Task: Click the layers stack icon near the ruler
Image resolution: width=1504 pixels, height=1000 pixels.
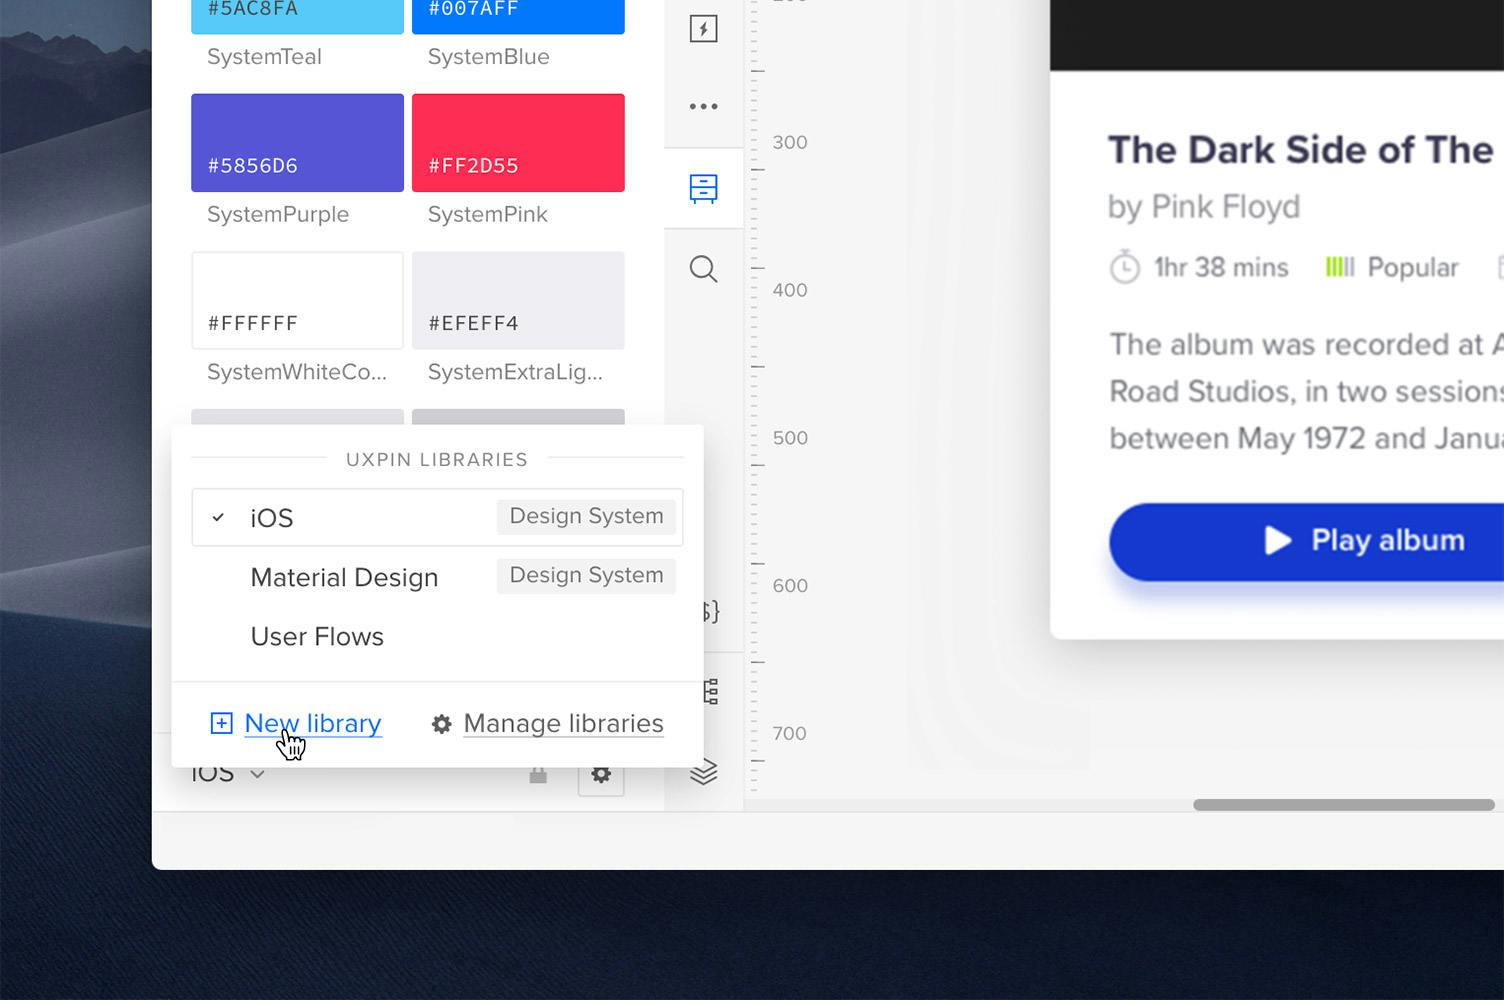Action: coord(703,770)
